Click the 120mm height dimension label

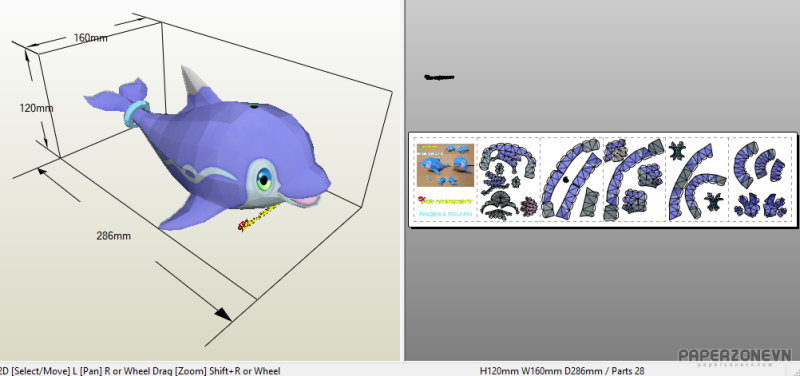(x=36, y=108)
